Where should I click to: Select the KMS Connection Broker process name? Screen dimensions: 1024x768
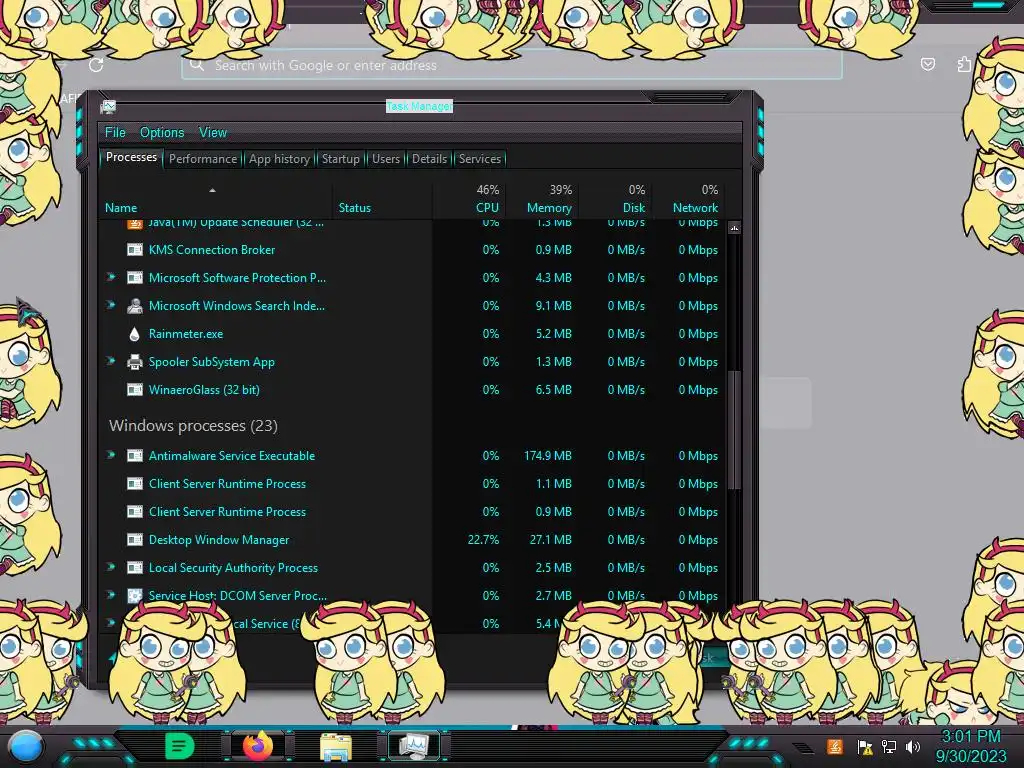(x=212, y=249)
